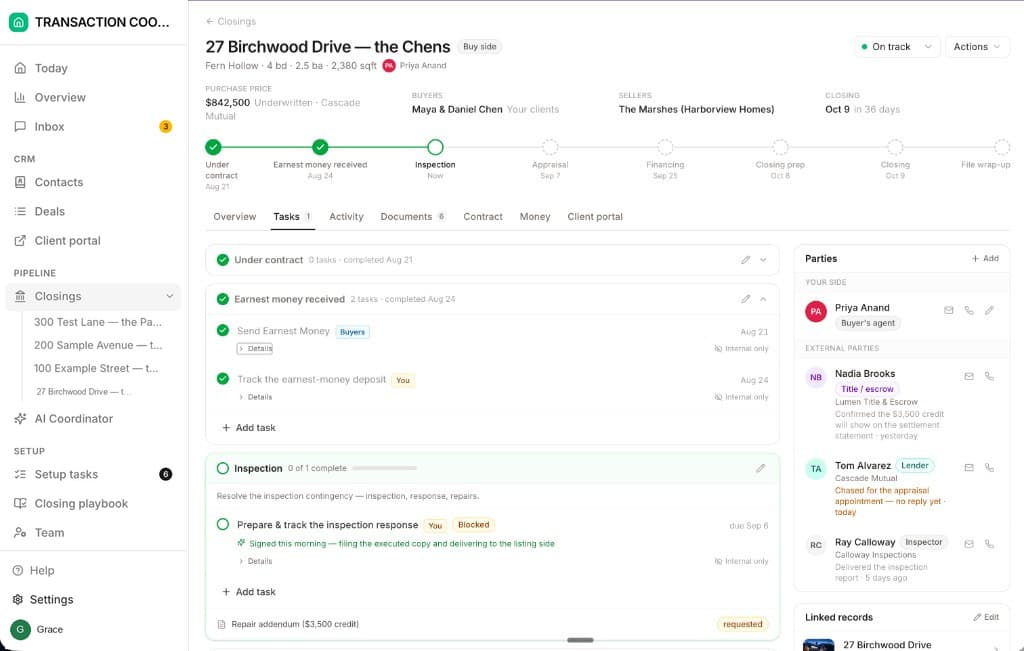Screen dimensions: 1024x651
Task: Open the Contacts icon in CRM
Action: pos(20,182)
